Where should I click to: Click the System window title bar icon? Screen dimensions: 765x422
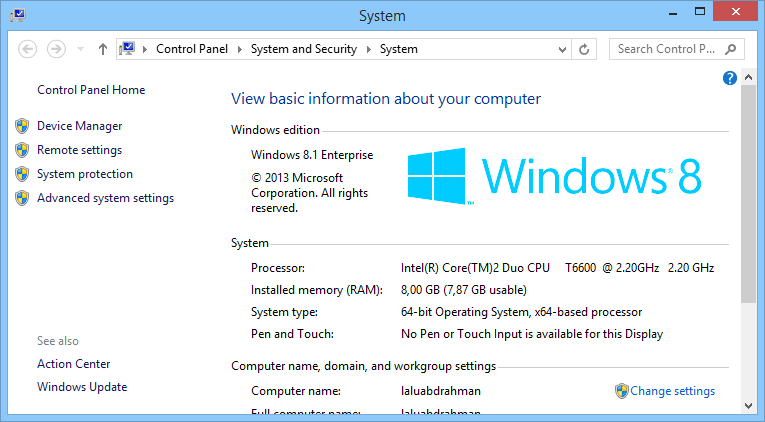click(x=18, y=16)
